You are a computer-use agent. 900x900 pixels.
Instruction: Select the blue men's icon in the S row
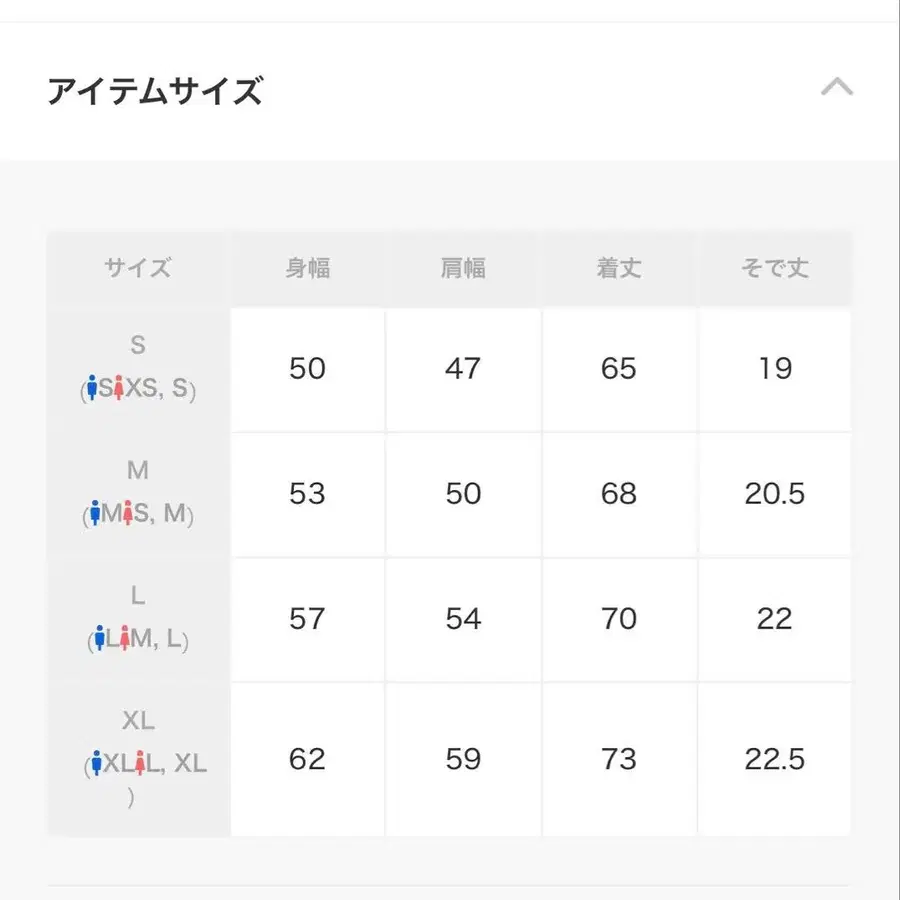point(94,385)
